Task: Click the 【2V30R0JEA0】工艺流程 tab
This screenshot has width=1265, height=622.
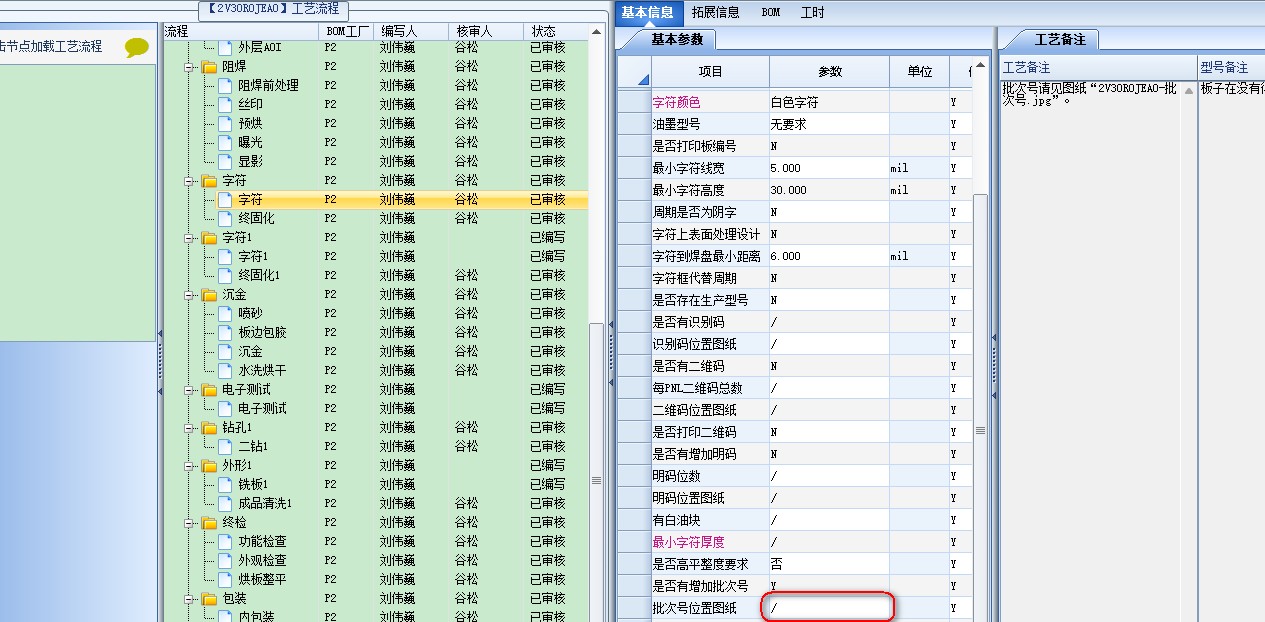Action: 273,9
